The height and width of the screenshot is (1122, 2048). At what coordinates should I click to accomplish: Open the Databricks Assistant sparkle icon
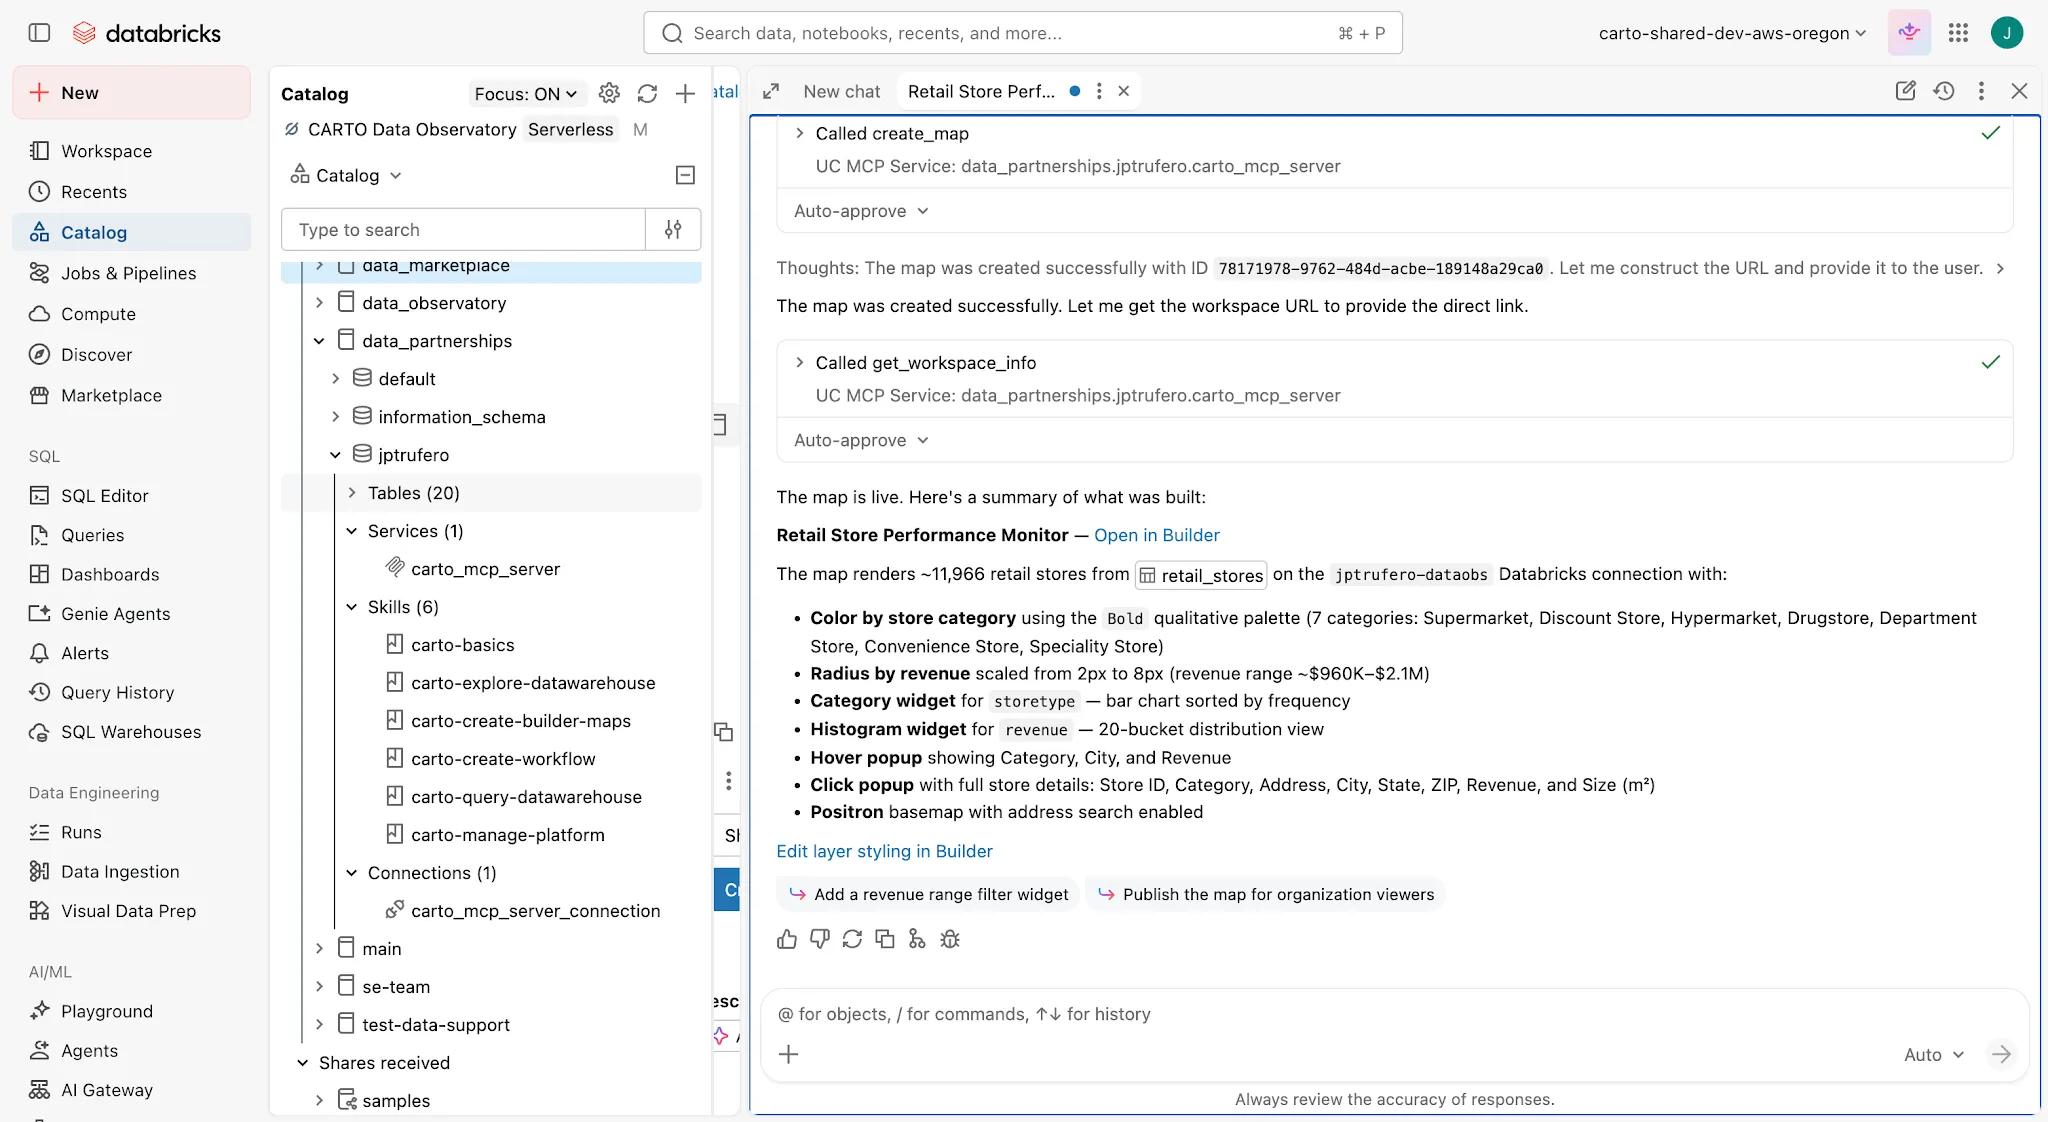coord(1909,33)
